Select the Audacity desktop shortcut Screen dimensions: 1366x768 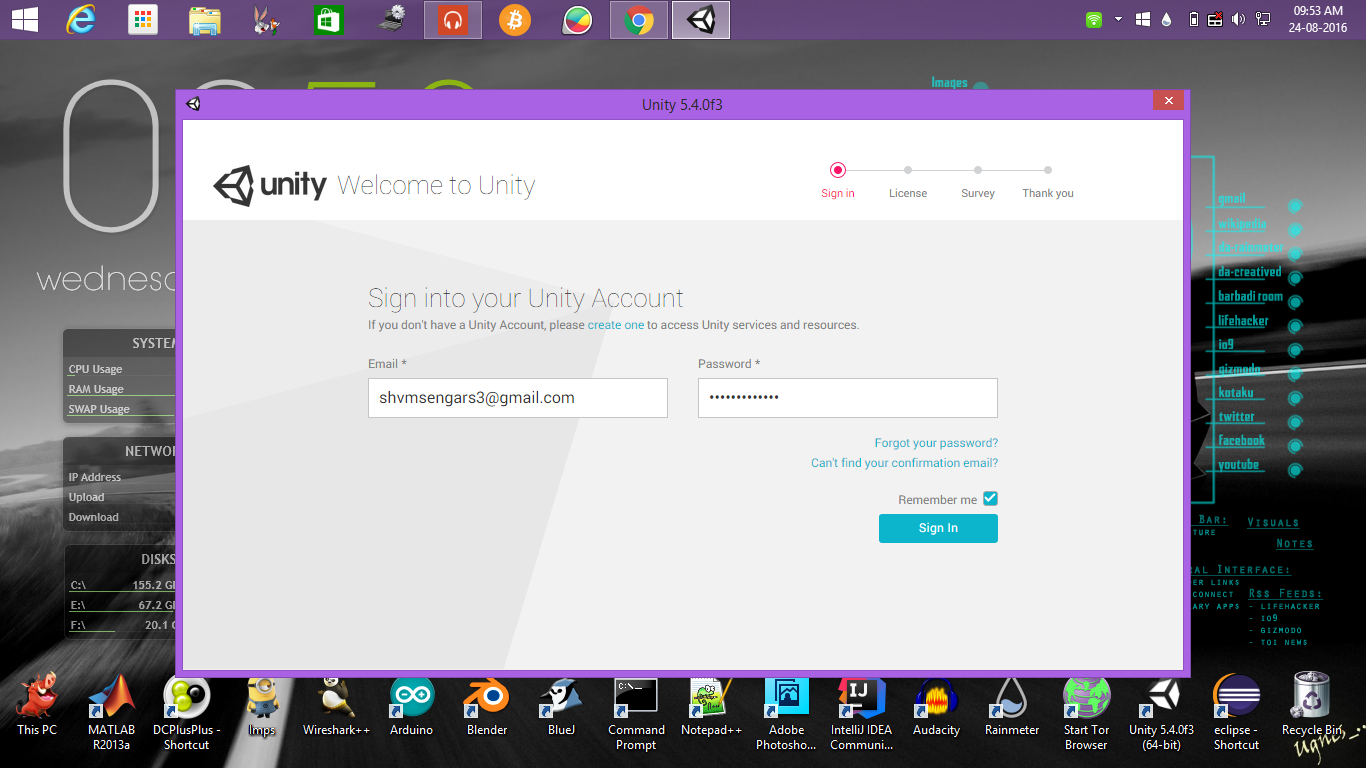(x=937, y=706)
